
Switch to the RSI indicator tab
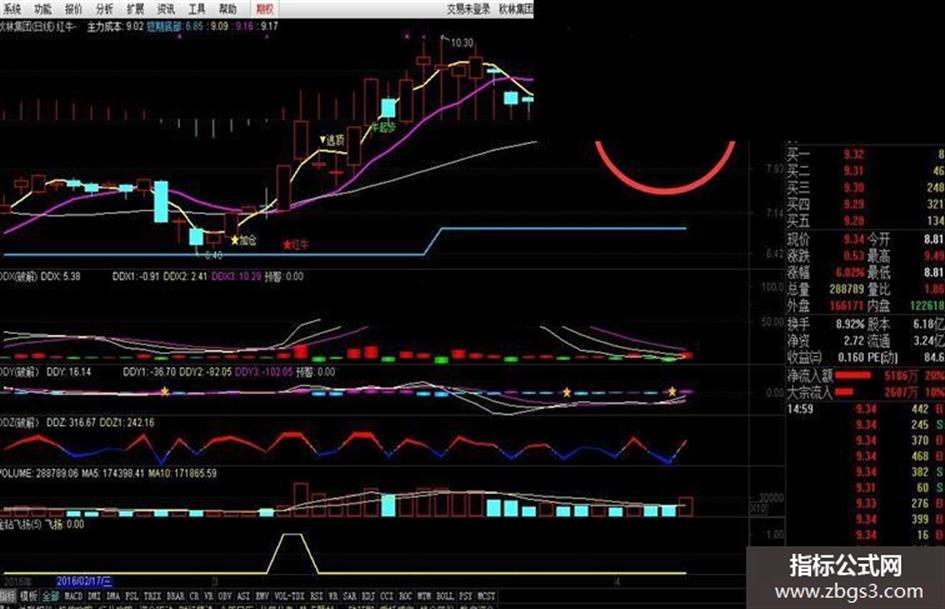316,596
